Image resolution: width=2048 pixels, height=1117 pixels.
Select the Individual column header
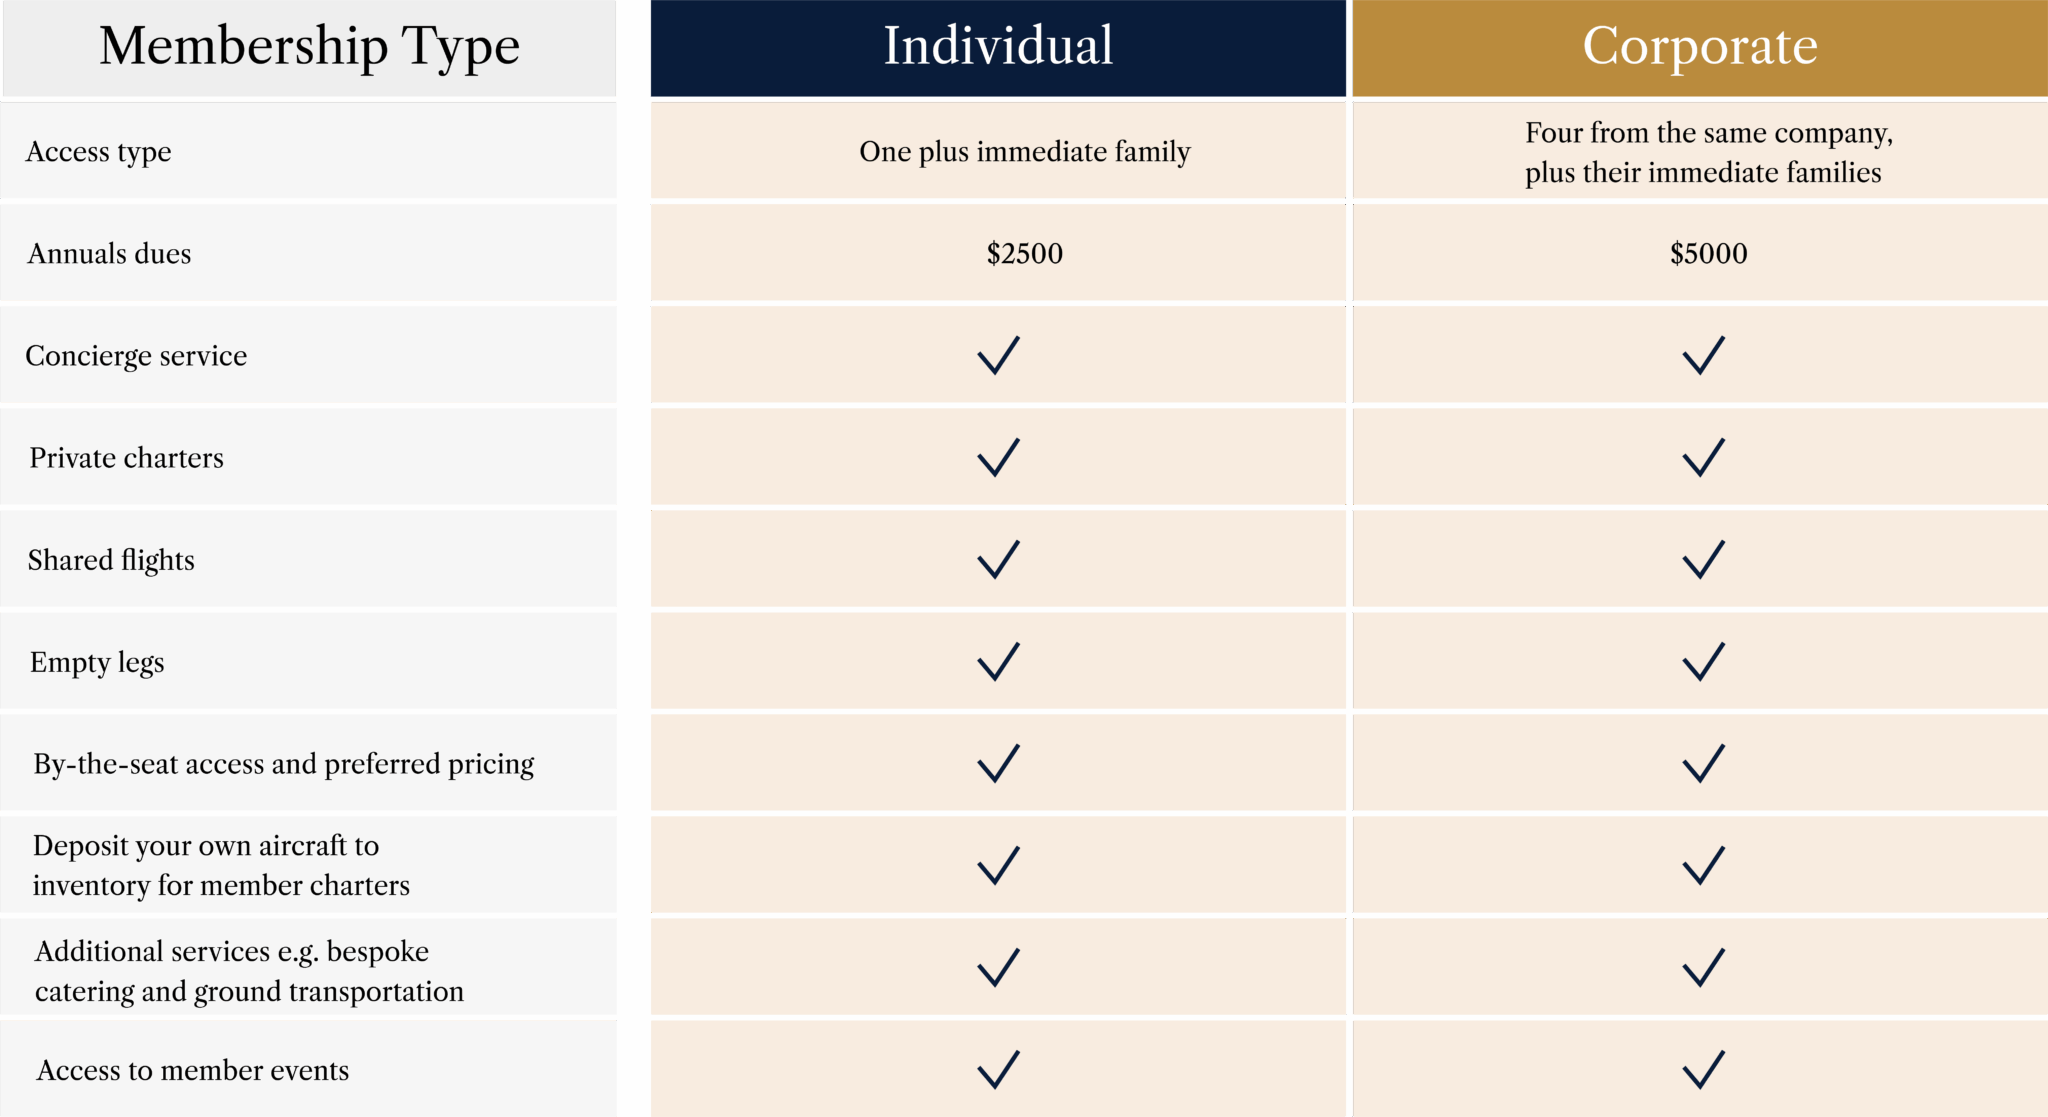click(x=998, y=47)
